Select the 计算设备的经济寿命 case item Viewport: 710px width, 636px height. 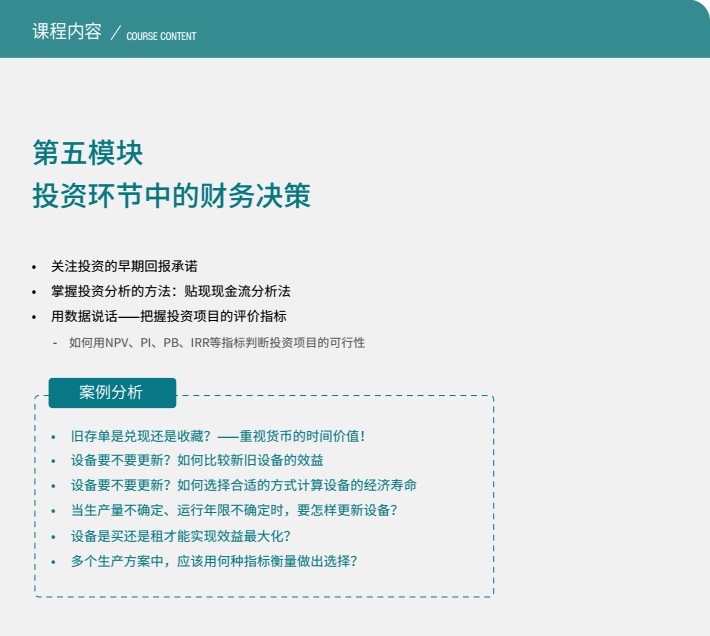[x=243, y=485]
